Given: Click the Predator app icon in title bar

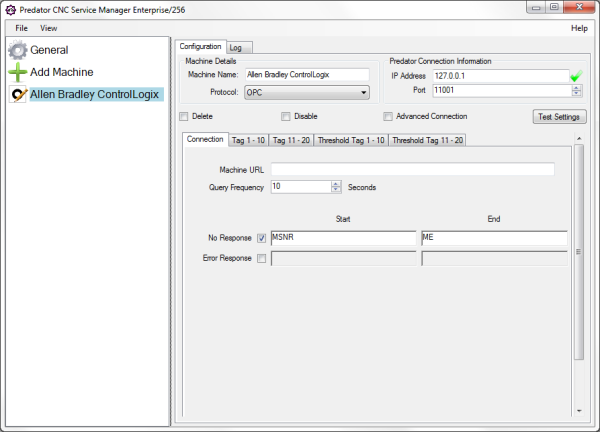Looking at the screenshot, I should click(x=10, y=9).
